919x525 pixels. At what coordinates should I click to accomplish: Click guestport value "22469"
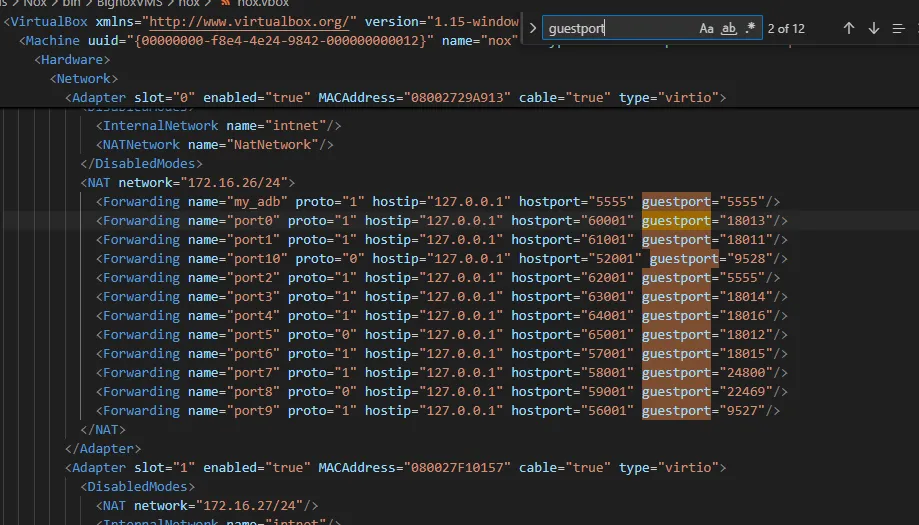(746, 392)
